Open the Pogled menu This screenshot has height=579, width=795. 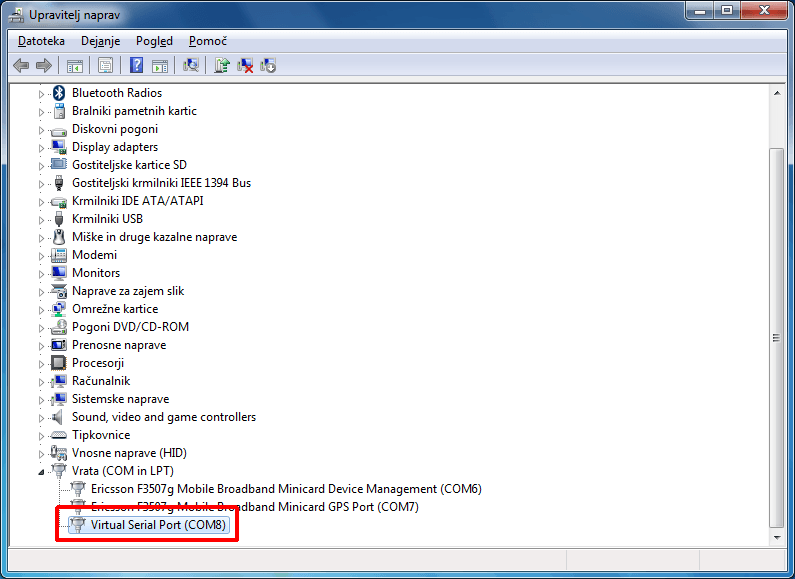154,41
